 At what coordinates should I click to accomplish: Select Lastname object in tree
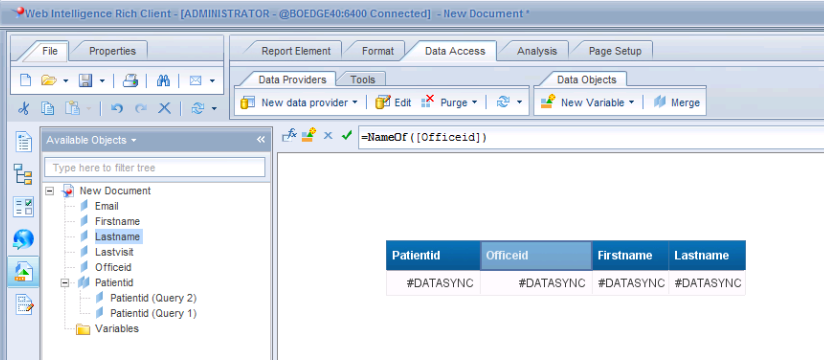(117, 236)
